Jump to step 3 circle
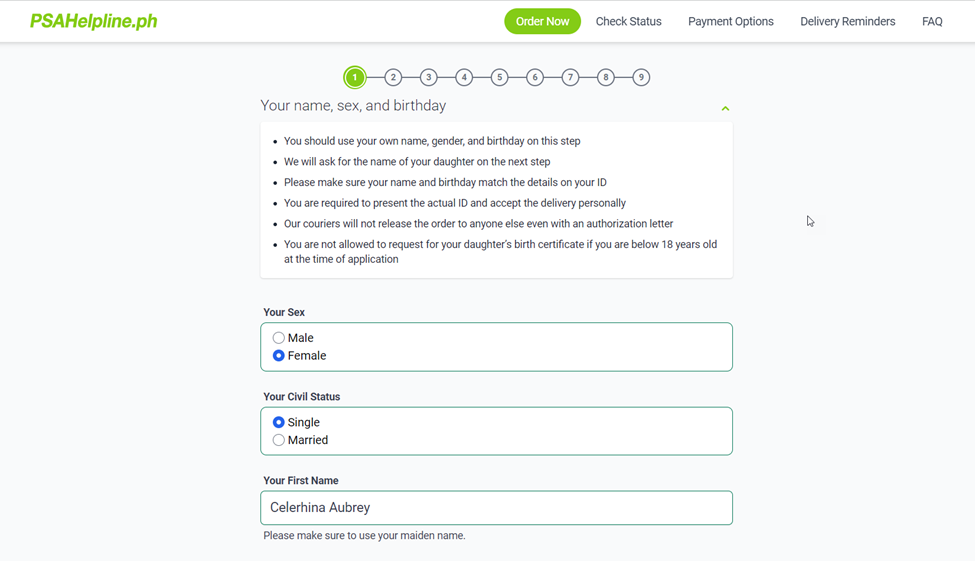 click(429, 77)
